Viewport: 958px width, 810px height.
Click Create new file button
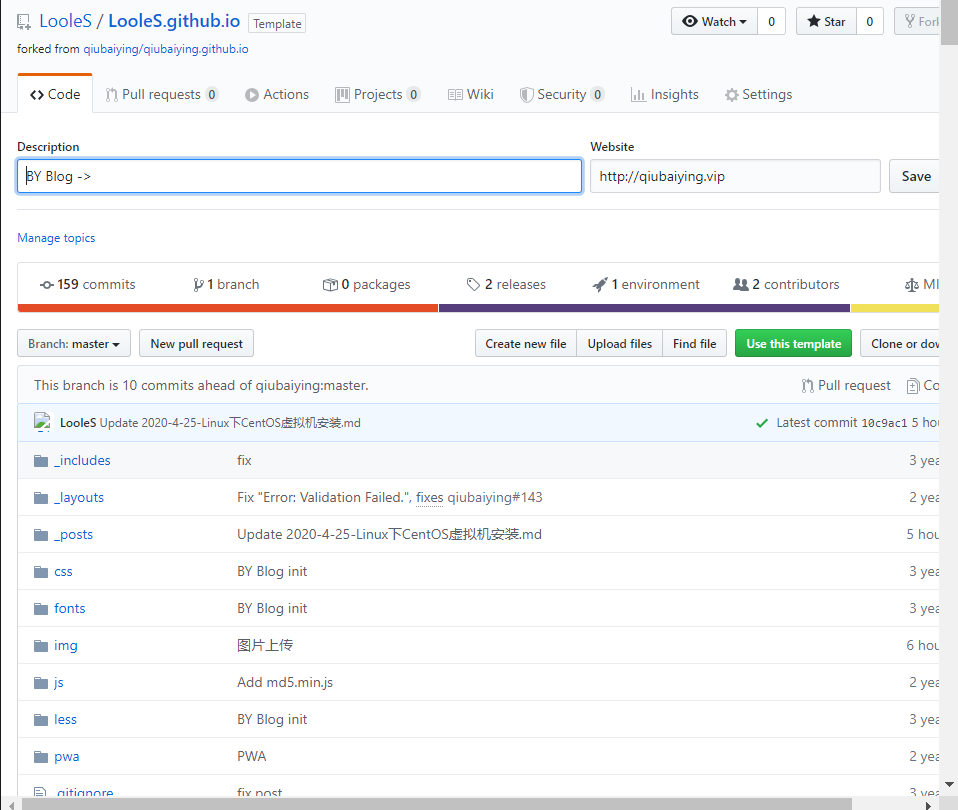click(x=525, y=343)
